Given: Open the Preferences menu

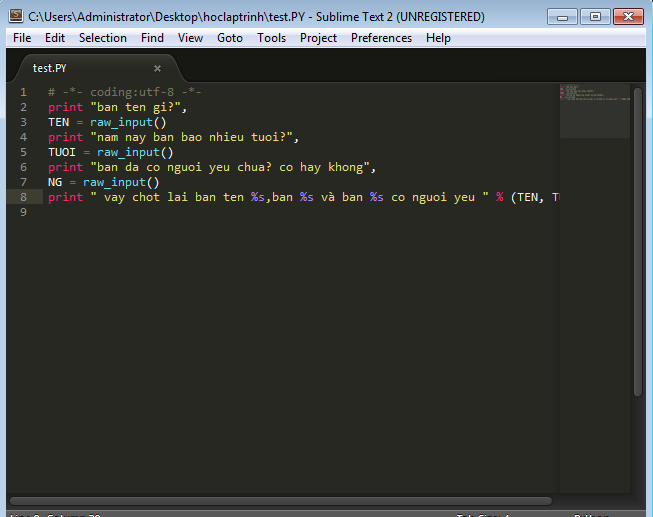Looking at the screenshot, I should 381,38.
